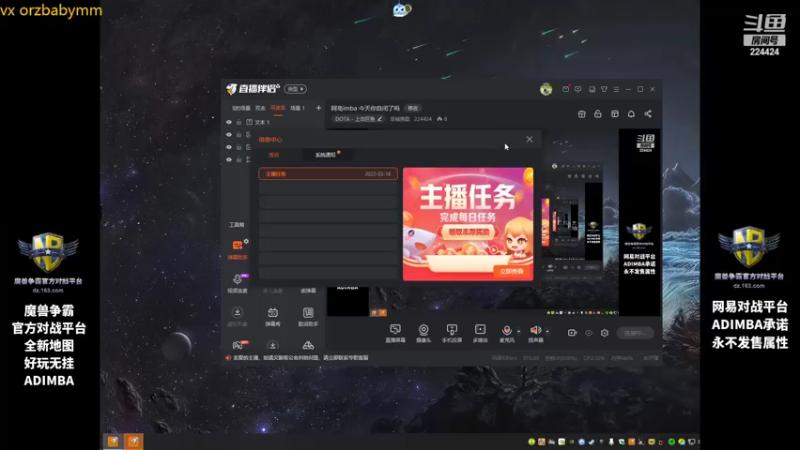This screenshot has width=800, height=450.
Task: Toggle eye icon of third source row
Action: [229, 147]
